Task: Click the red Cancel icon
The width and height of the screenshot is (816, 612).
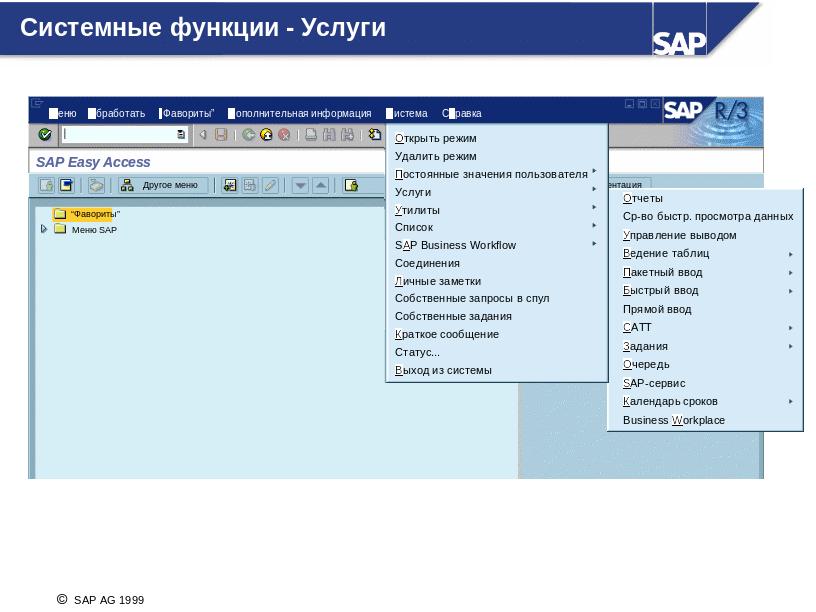Action: pos(284,135)
